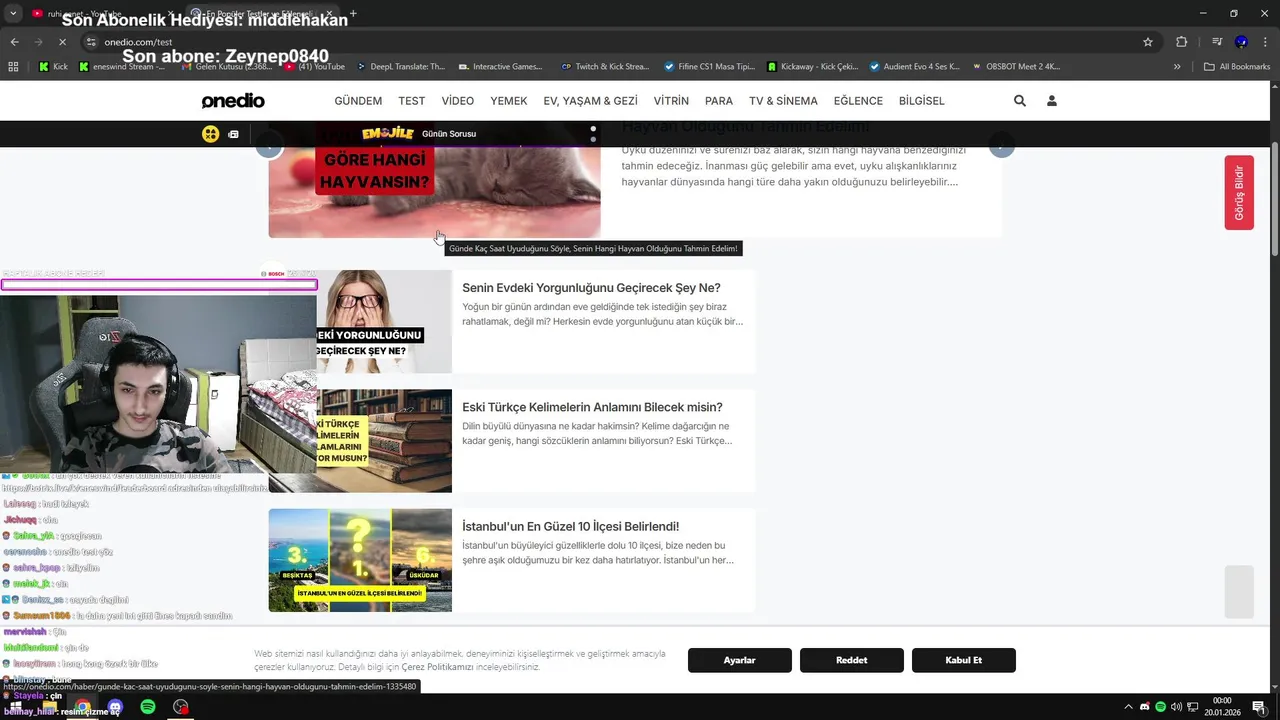This screenshot has height=720, width=1280.
Task: Open the All Bookmarks folder
Action: [x=1237, y=67]
